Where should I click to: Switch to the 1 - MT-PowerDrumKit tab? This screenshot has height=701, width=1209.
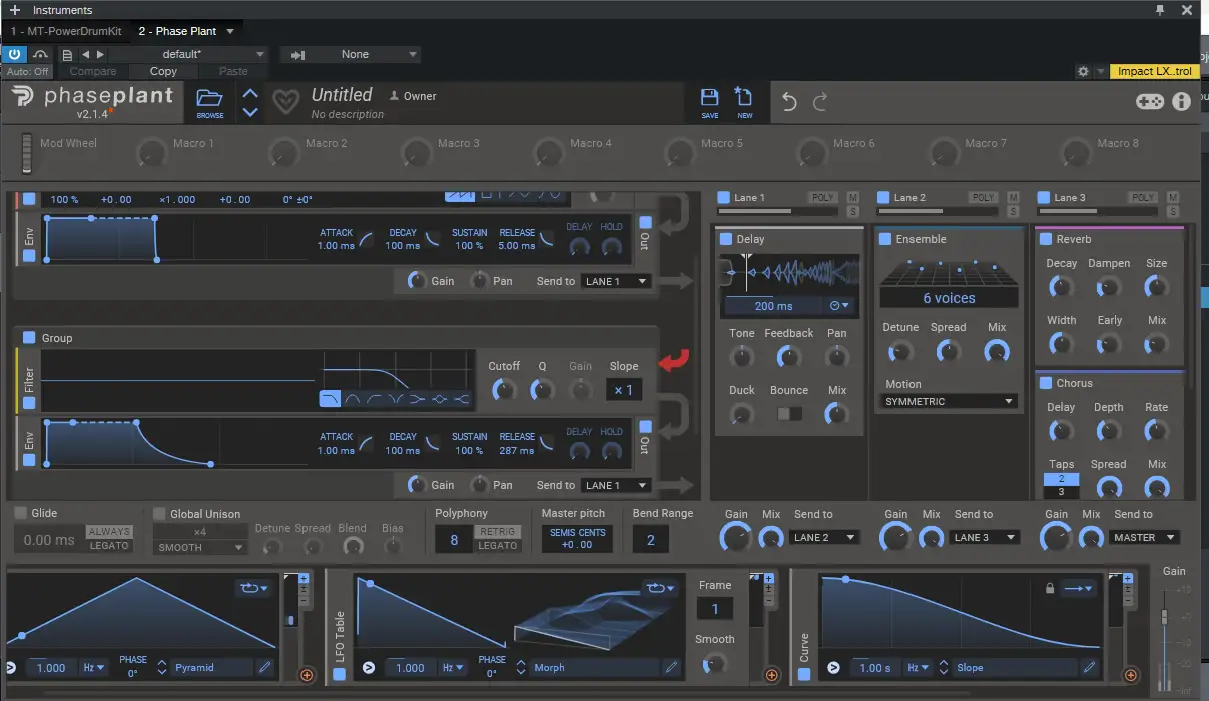coord(66,31)
